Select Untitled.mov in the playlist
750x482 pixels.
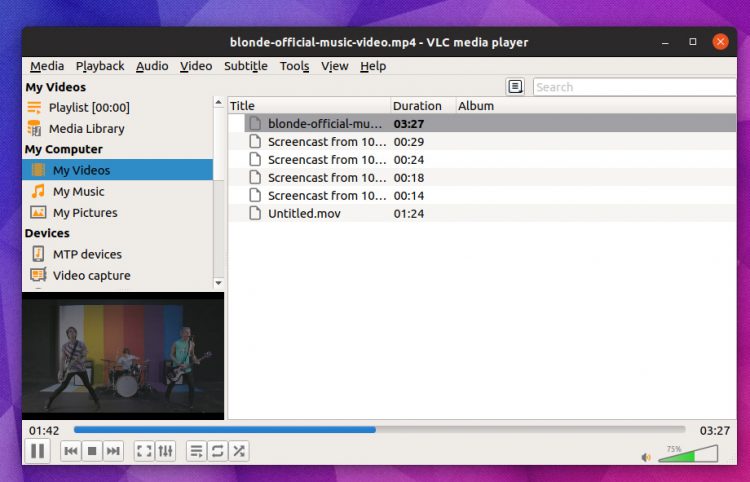tap(482, 213)
